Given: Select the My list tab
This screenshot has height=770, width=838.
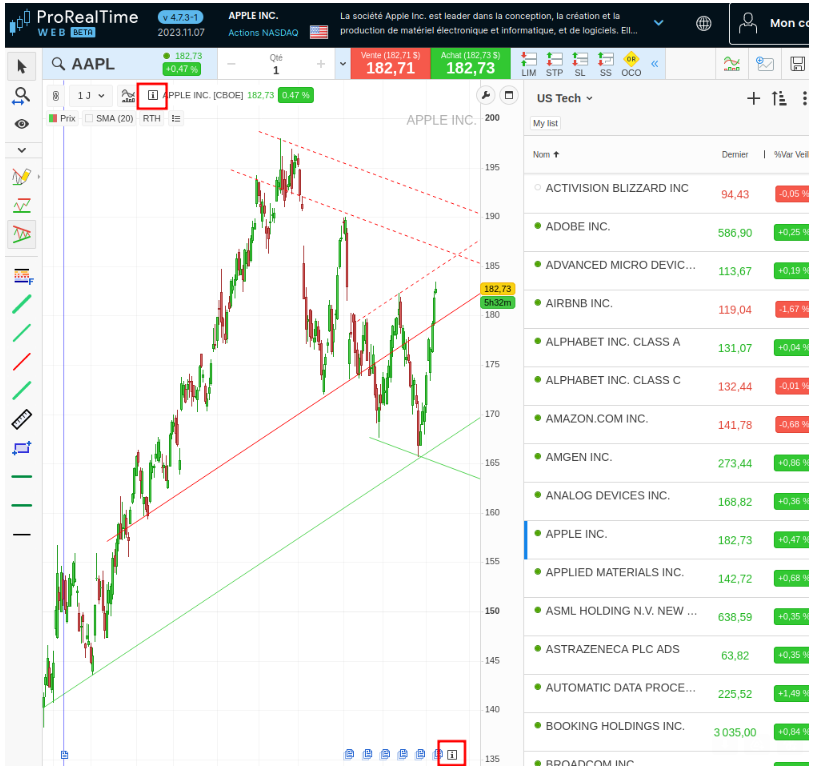Looking at the screenshot, I should 545,123.
